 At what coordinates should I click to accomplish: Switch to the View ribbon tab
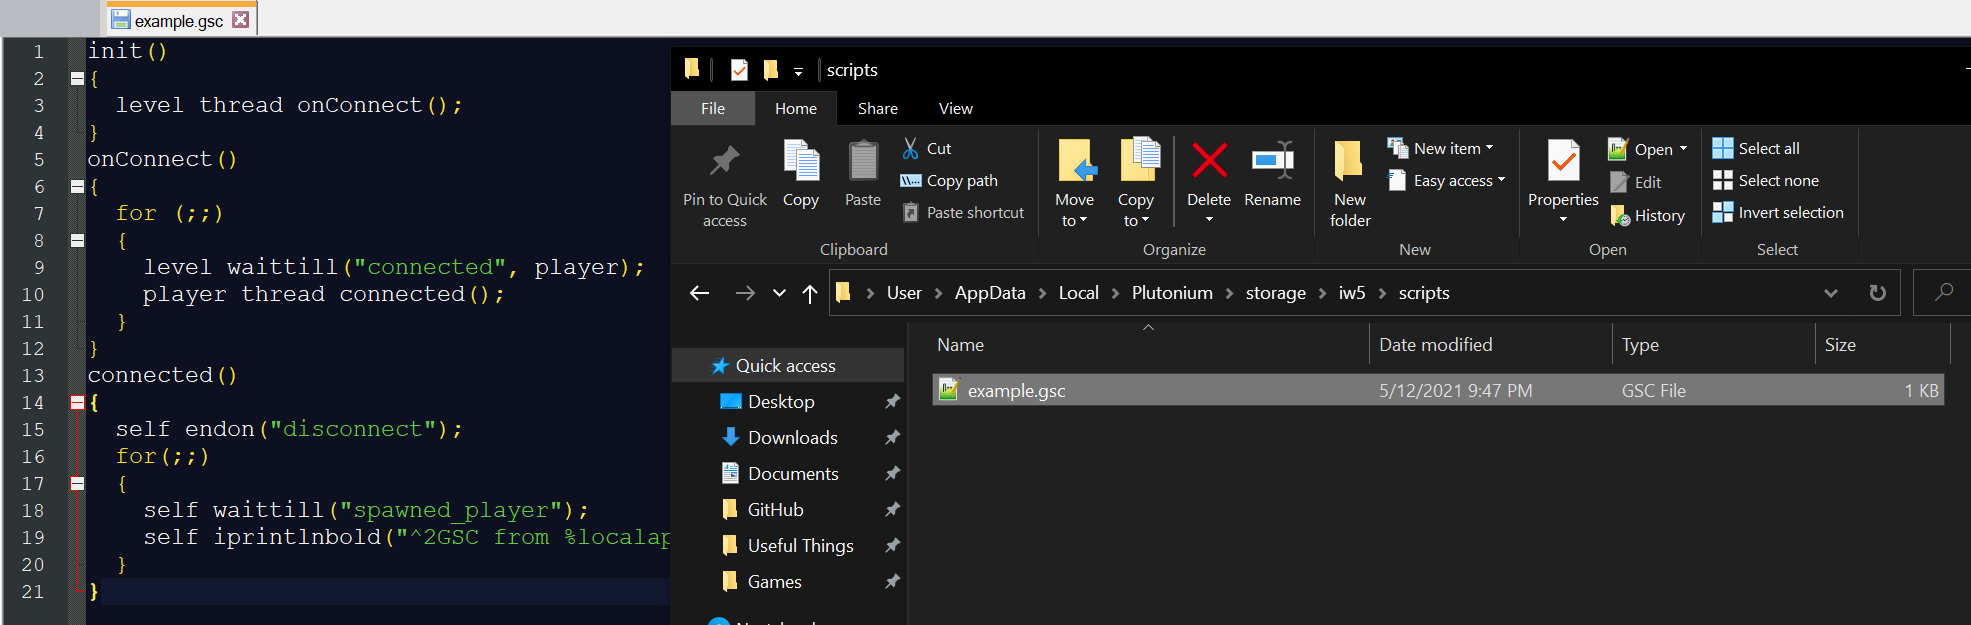click(x=955, y=108)
